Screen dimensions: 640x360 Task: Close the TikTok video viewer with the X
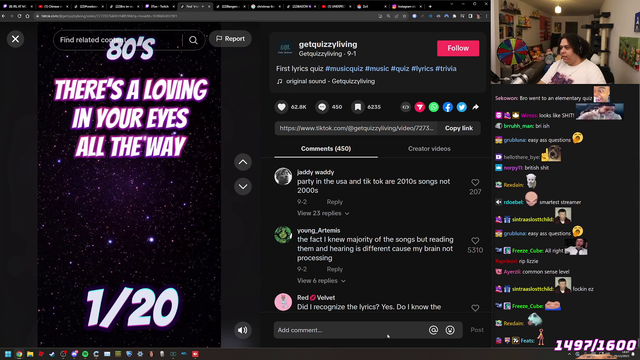[x=16, y=39]
